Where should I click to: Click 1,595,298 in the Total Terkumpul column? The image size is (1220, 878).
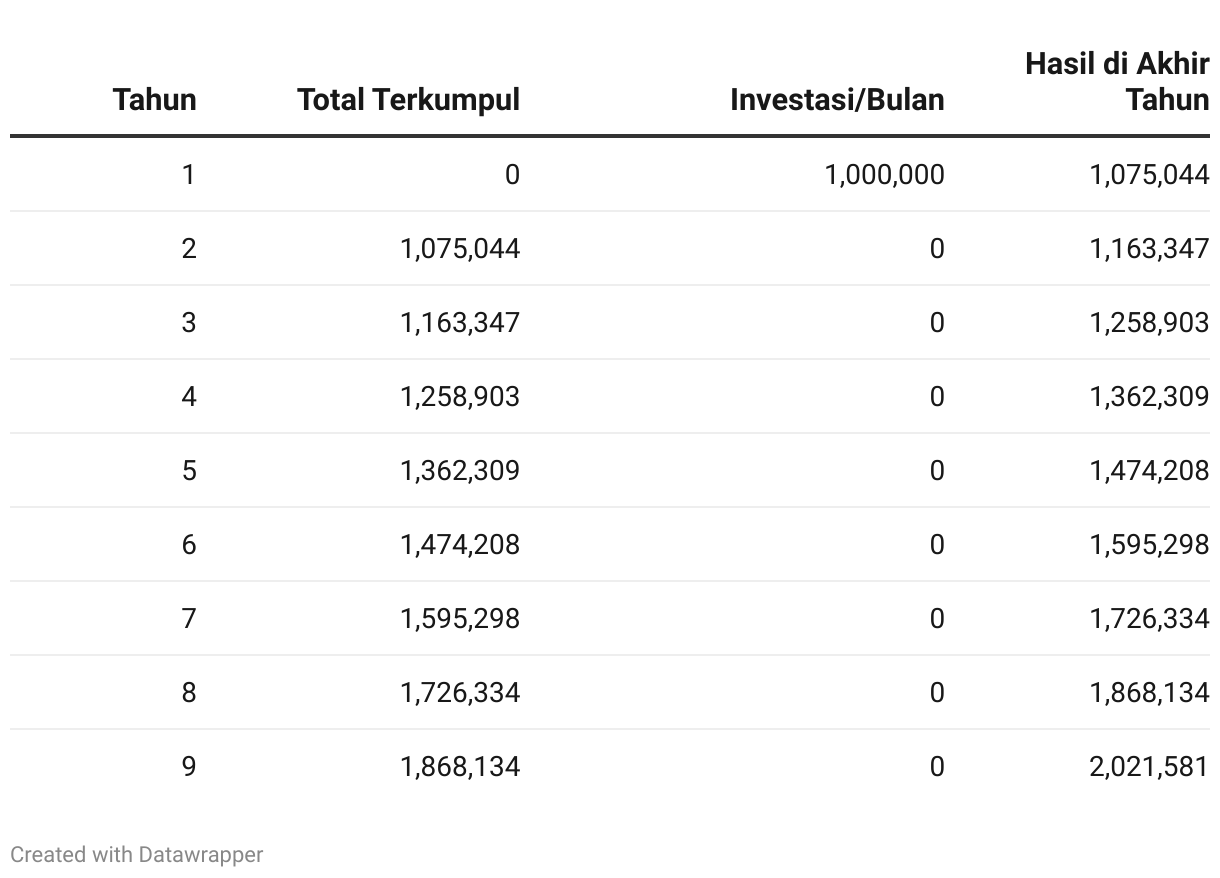[x=459, y=619]
